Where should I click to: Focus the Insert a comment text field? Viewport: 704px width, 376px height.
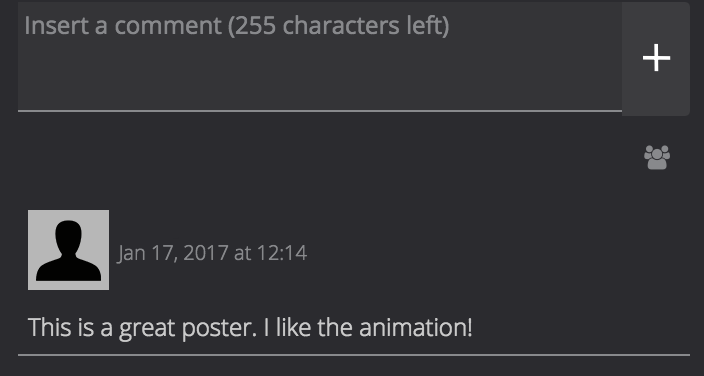[x=320, y=57]
